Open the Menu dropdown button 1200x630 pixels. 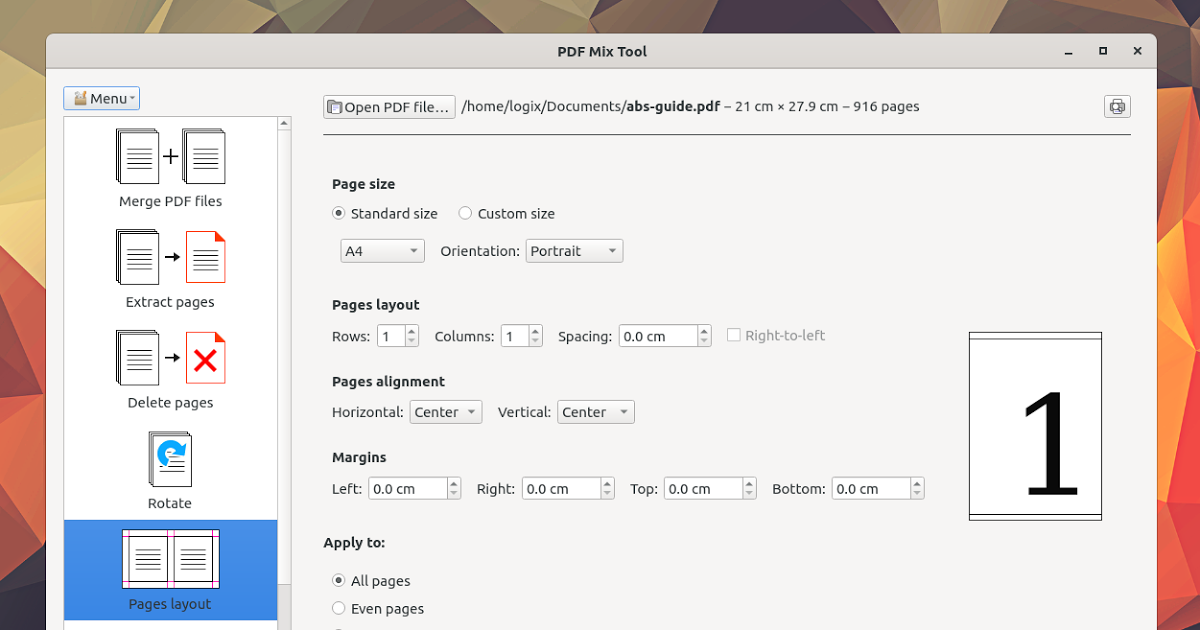pyautogui.click(x=101, y=98)
